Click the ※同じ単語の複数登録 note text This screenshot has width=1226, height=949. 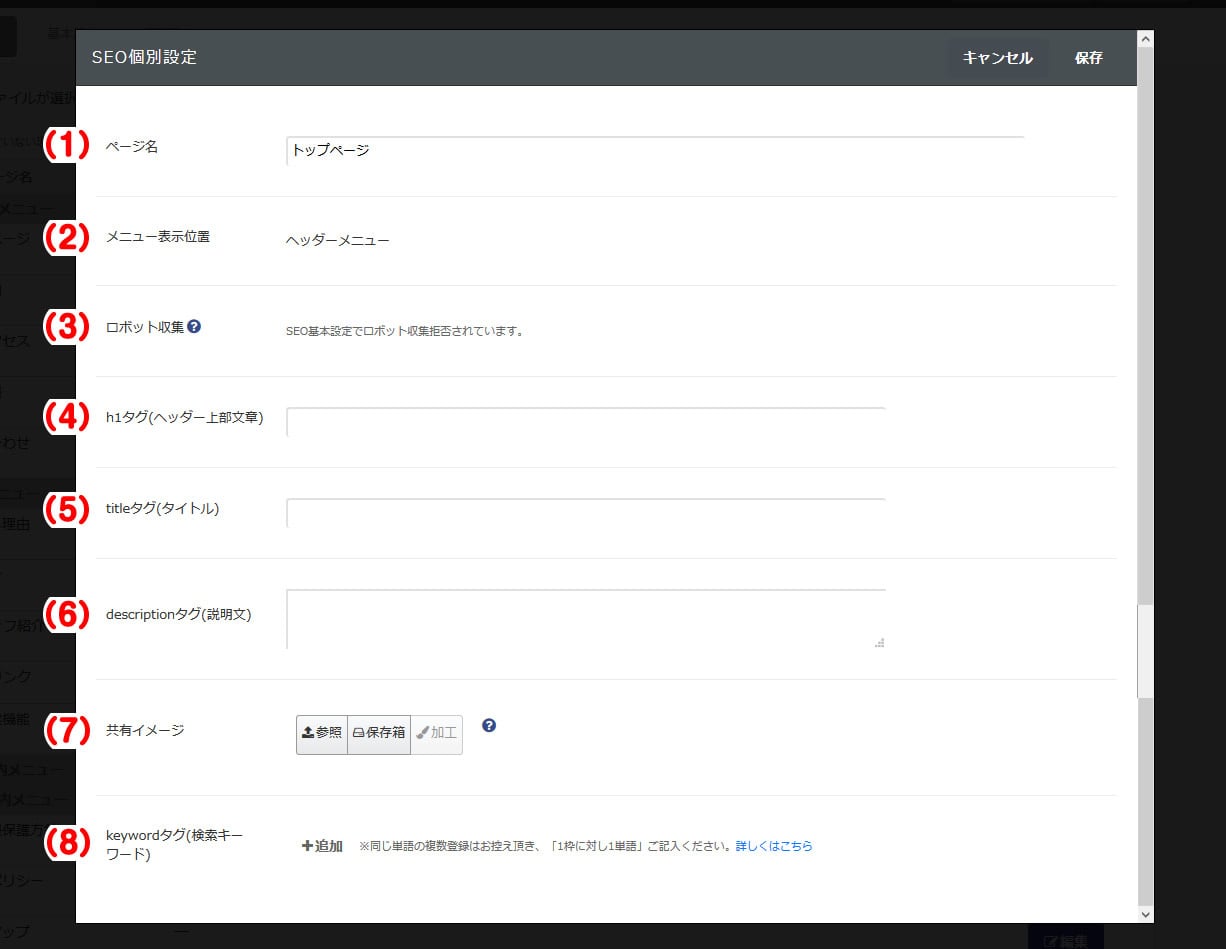pos(546,846)
